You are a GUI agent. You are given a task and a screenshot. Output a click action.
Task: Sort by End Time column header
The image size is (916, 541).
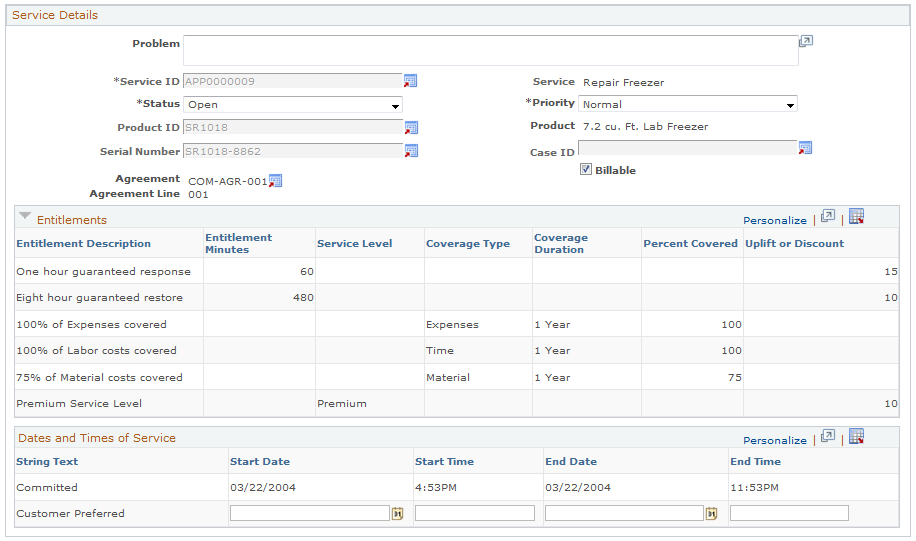coord(755,462)
